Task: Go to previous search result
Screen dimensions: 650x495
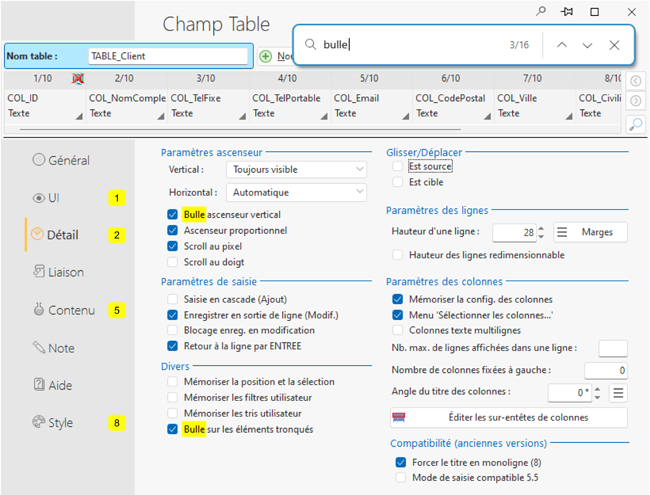Action: click(562, 45)
